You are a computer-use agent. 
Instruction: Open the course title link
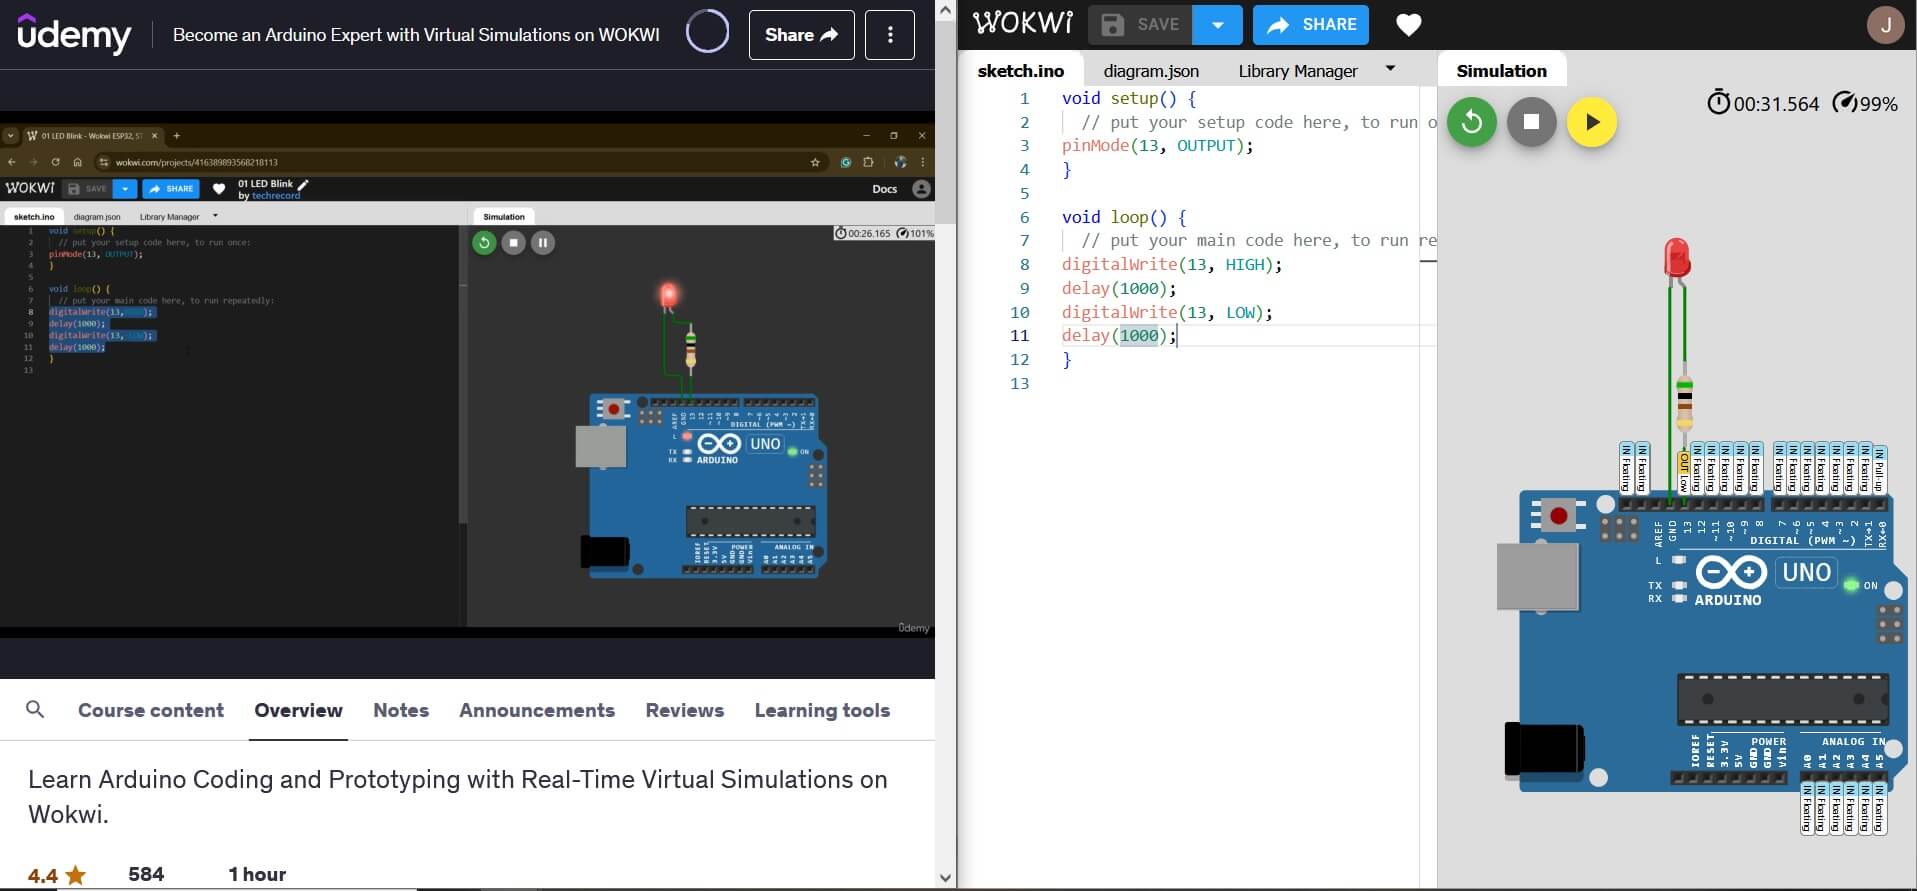(416, 35)
